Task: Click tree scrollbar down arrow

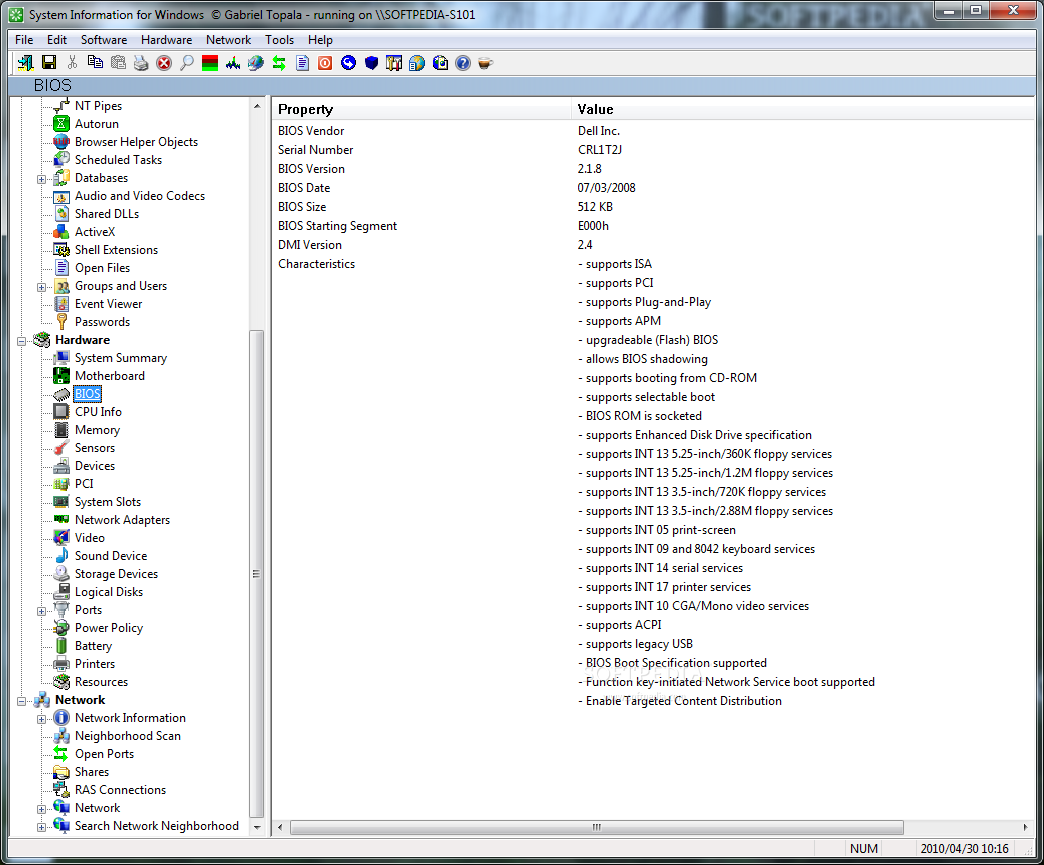Action: pyautogui.click(x=257, y=827)
